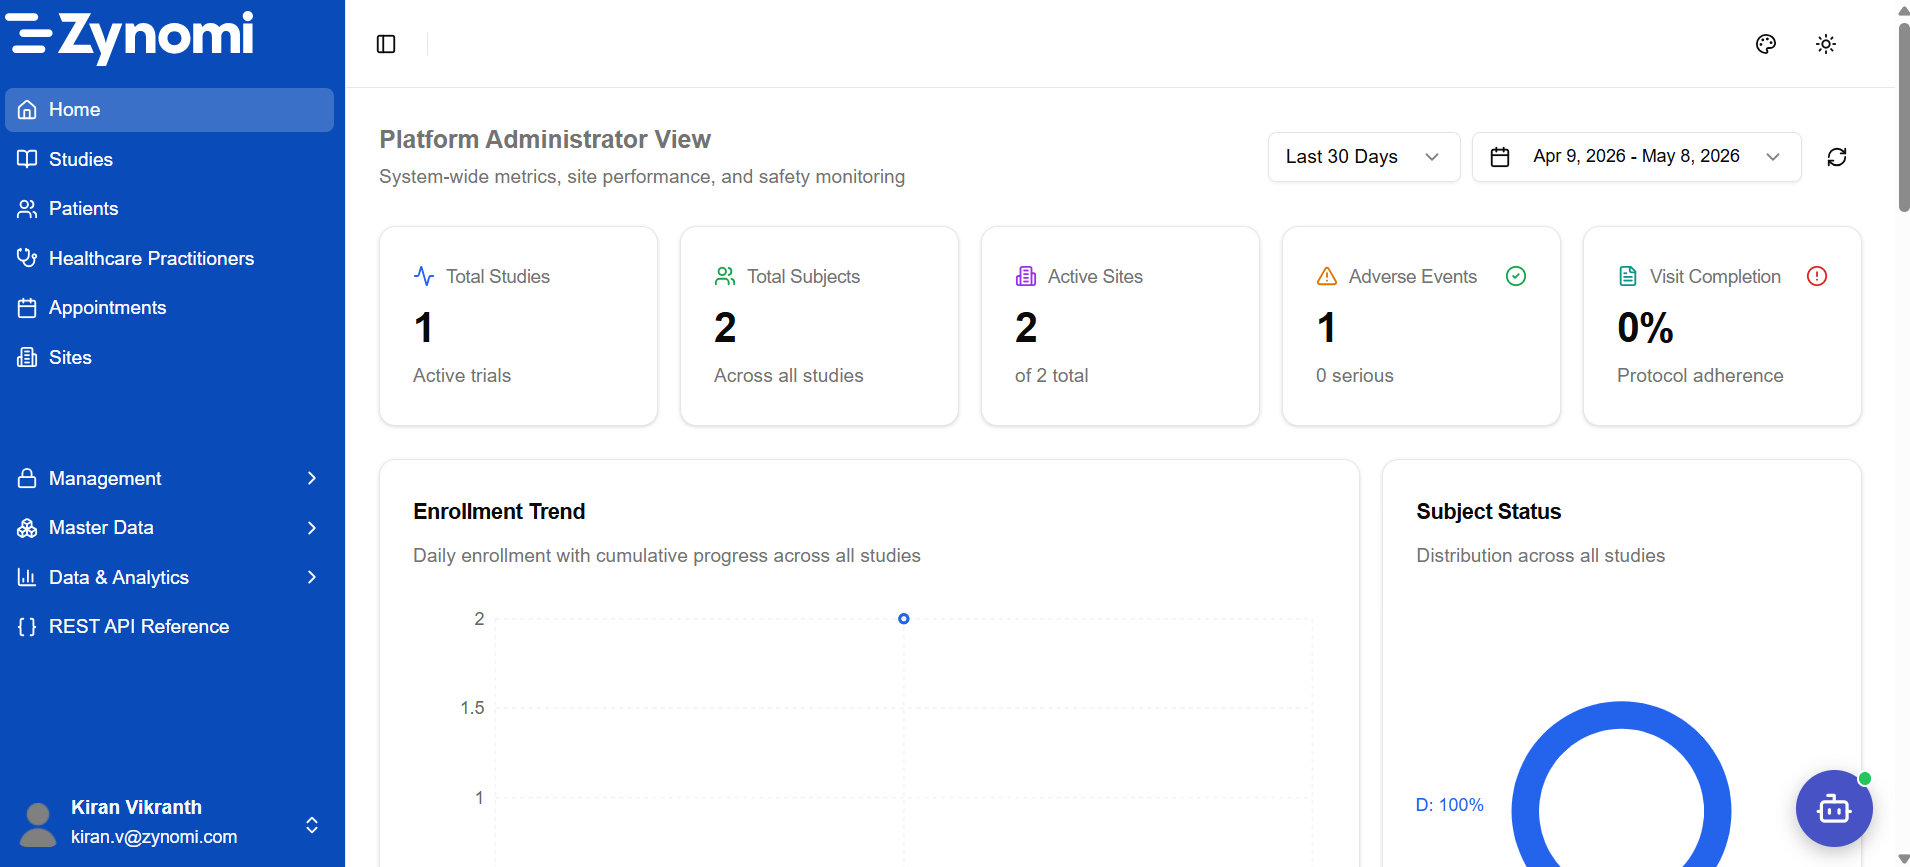
Task: Open the Active Sites card
Action: 1120,326
